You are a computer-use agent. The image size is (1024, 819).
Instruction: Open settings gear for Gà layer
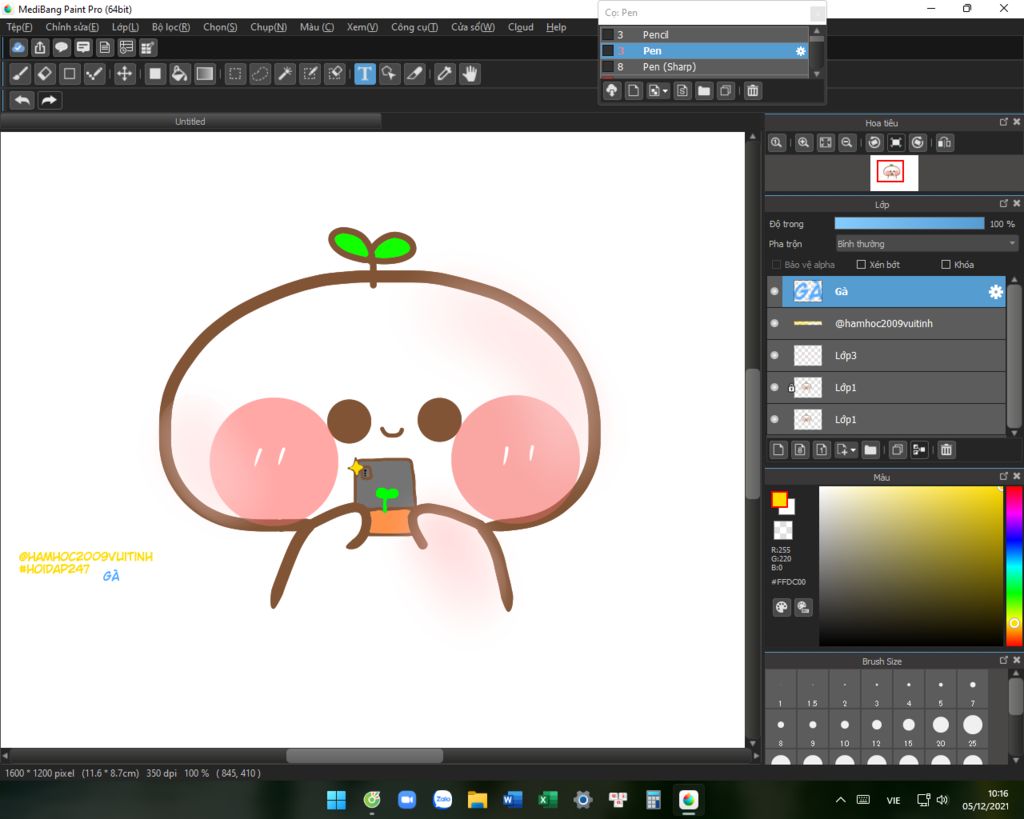[995, 292]
